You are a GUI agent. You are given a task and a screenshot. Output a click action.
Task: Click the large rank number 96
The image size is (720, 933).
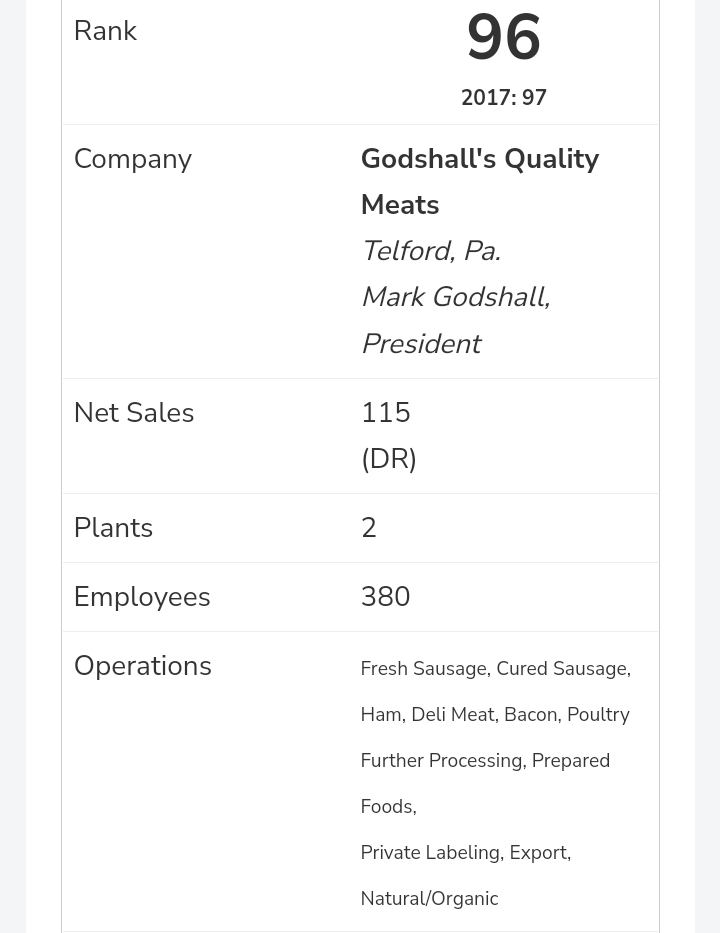(503, 38)
